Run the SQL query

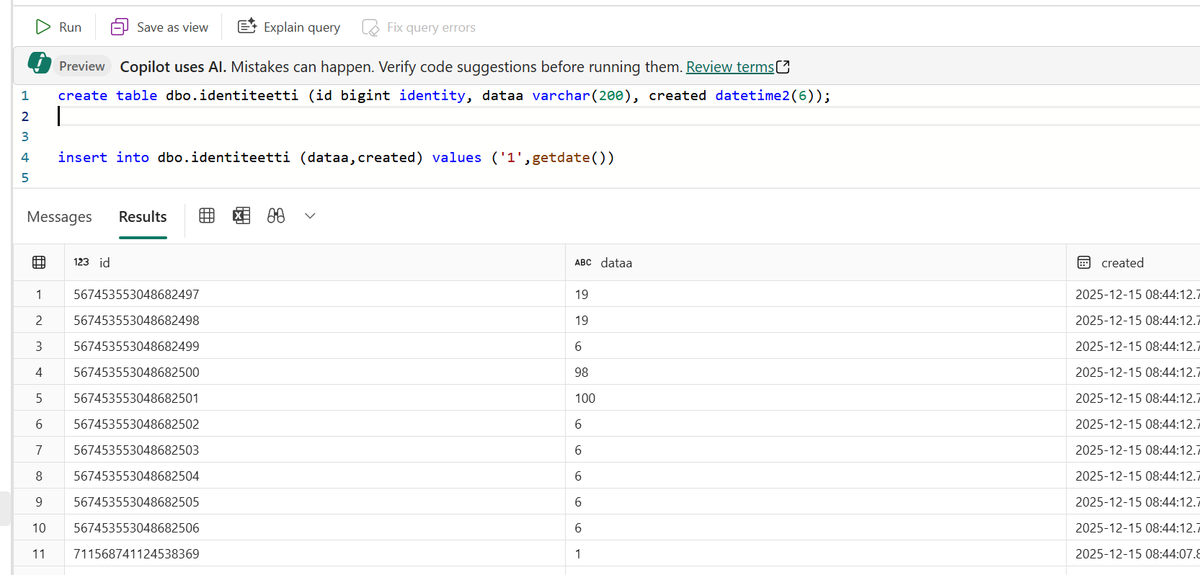pos(58,27)
